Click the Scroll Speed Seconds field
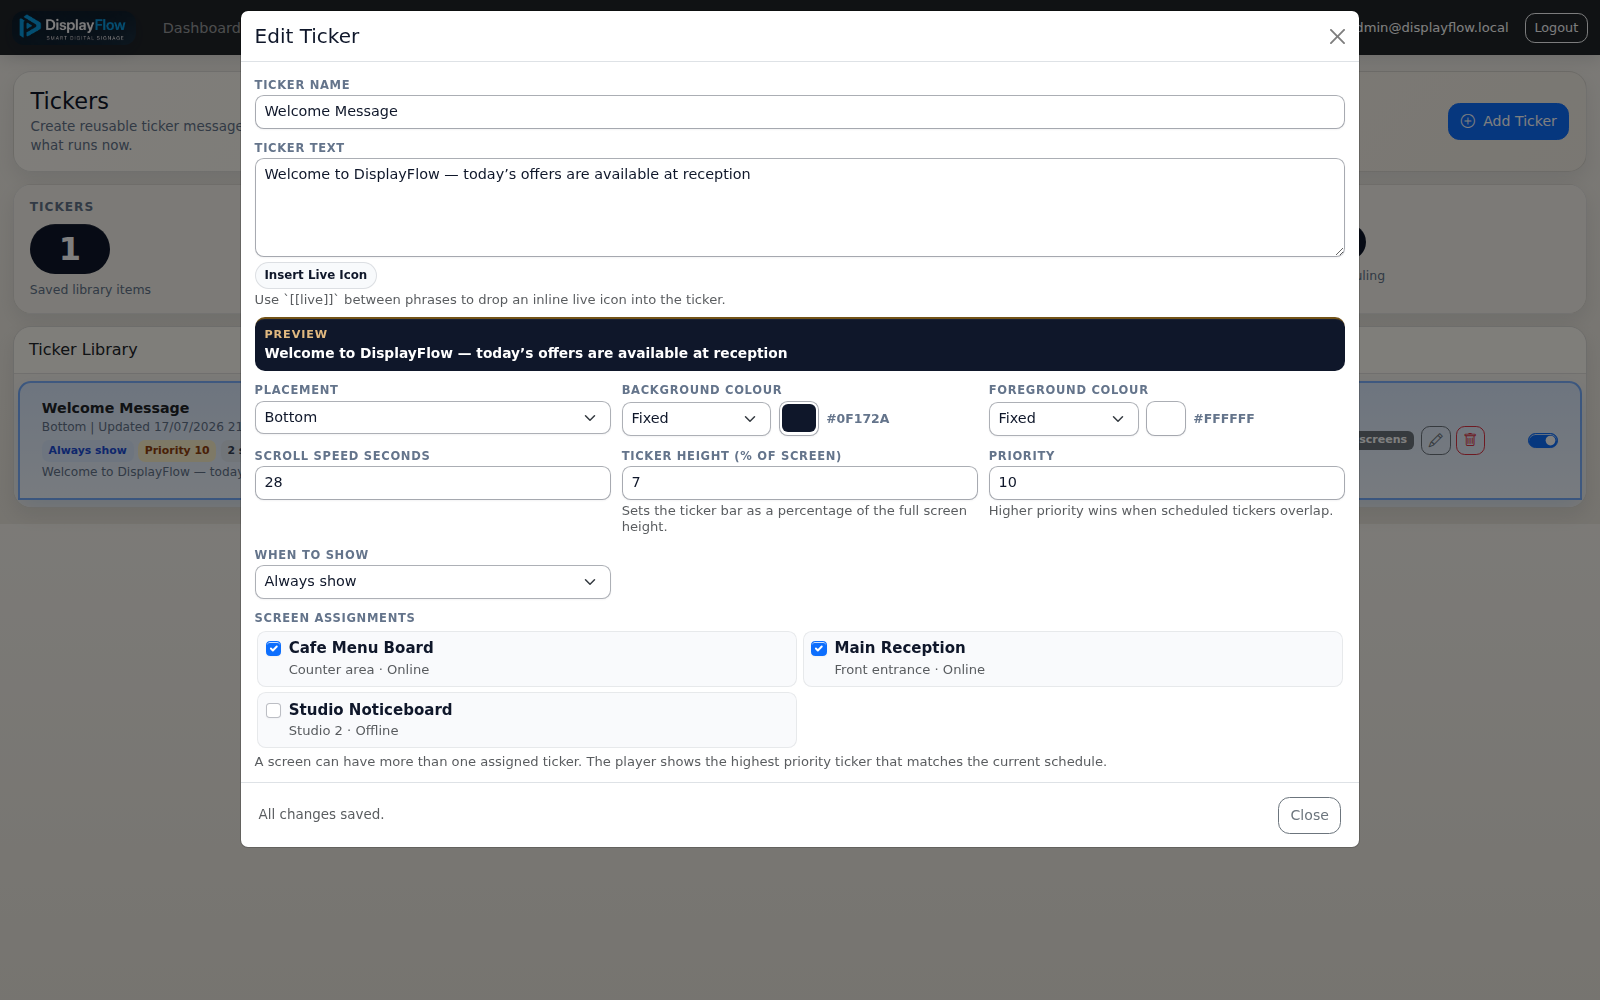 coord(432,483)
